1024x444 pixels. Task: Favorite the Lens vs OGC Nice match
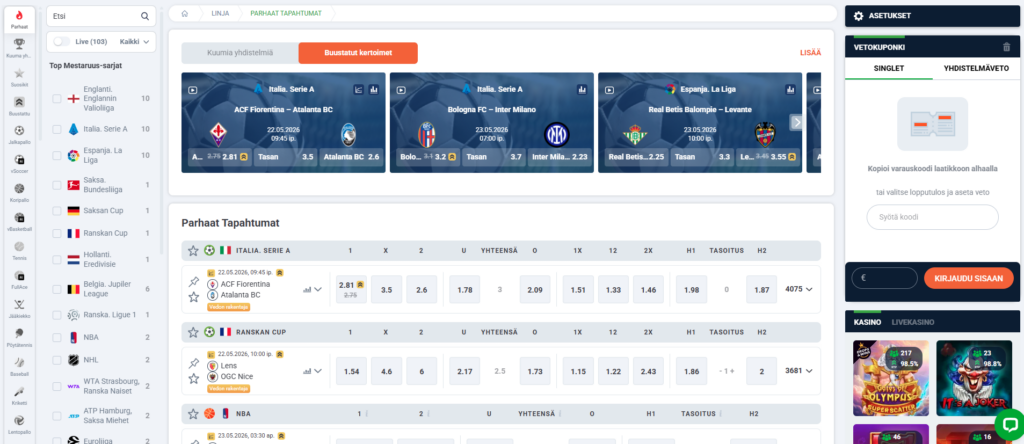193,379
